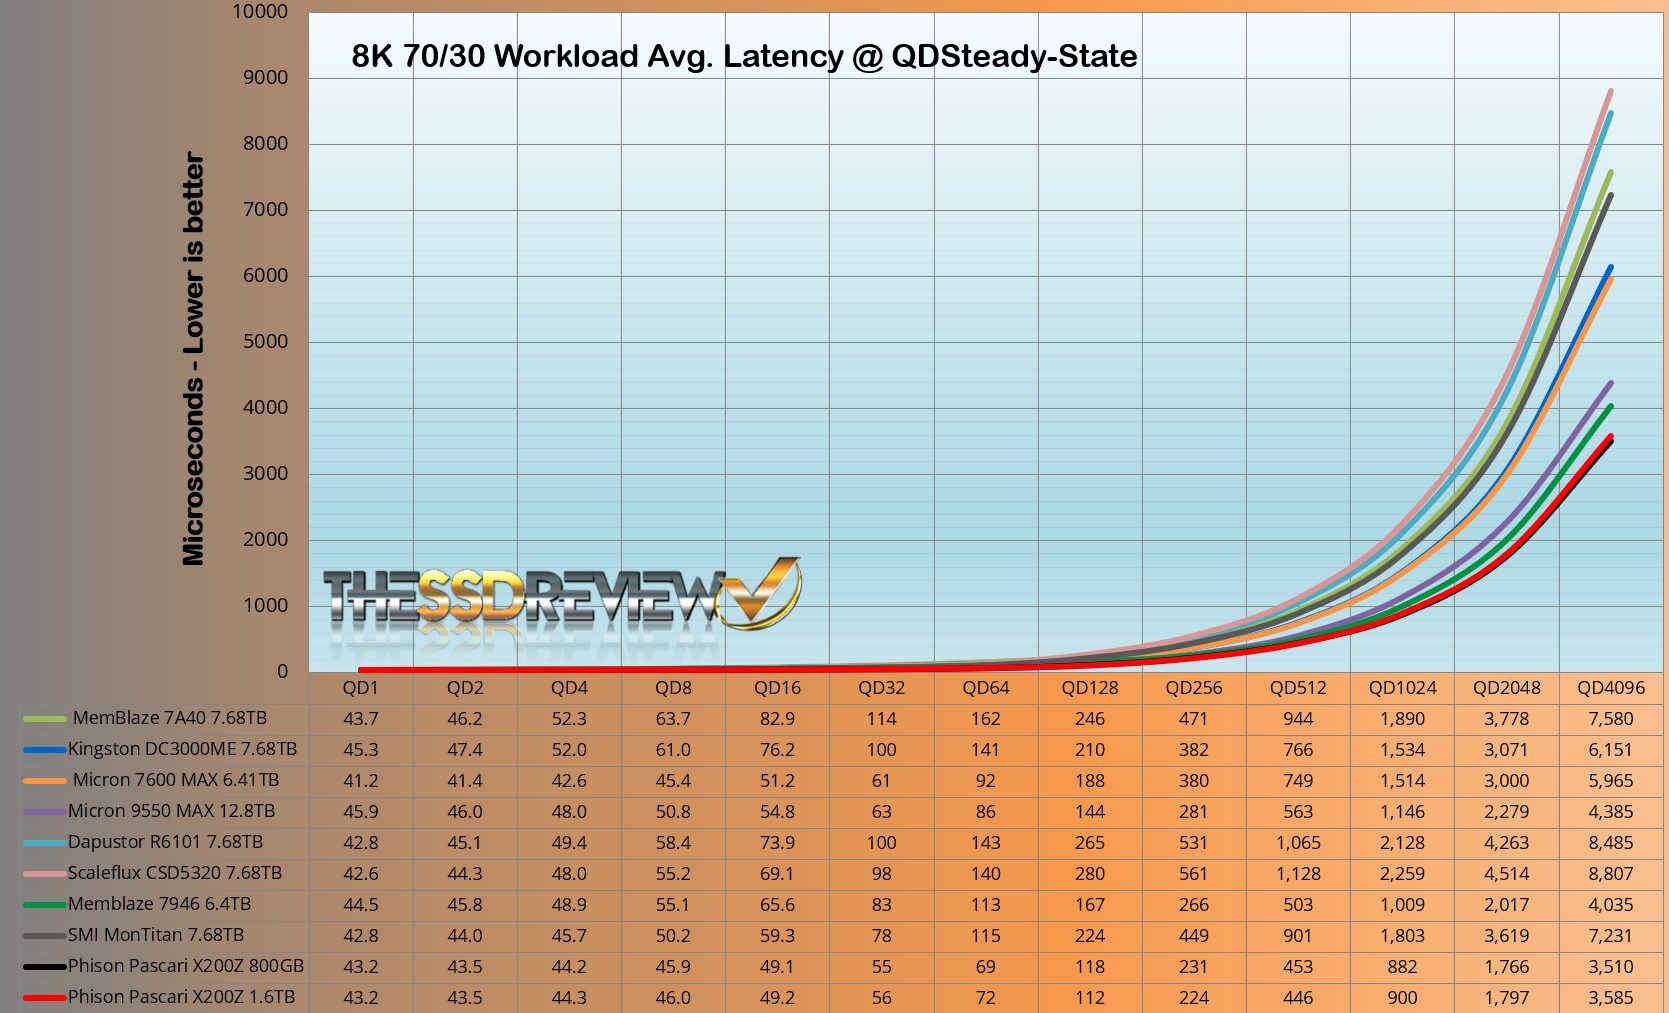Select the 'MemBlaze 7A40 7.68TB' series label
The width and height of the screenshot is (1669, 1013).
170,718
